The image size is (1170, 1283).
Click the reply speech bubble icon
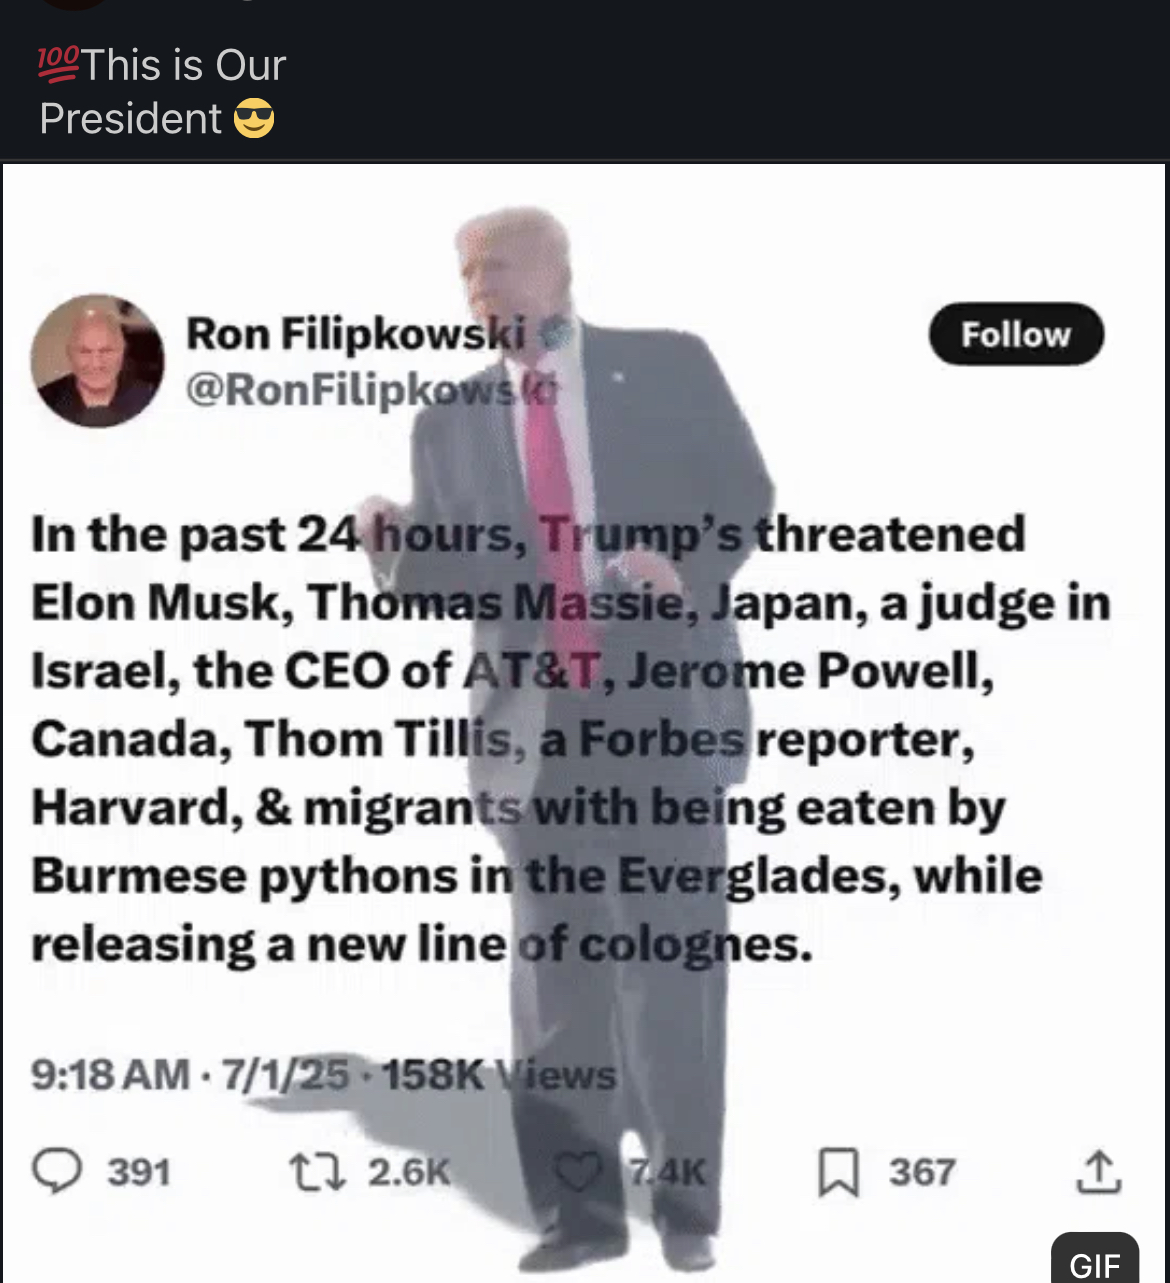(x=57, y=1171)
